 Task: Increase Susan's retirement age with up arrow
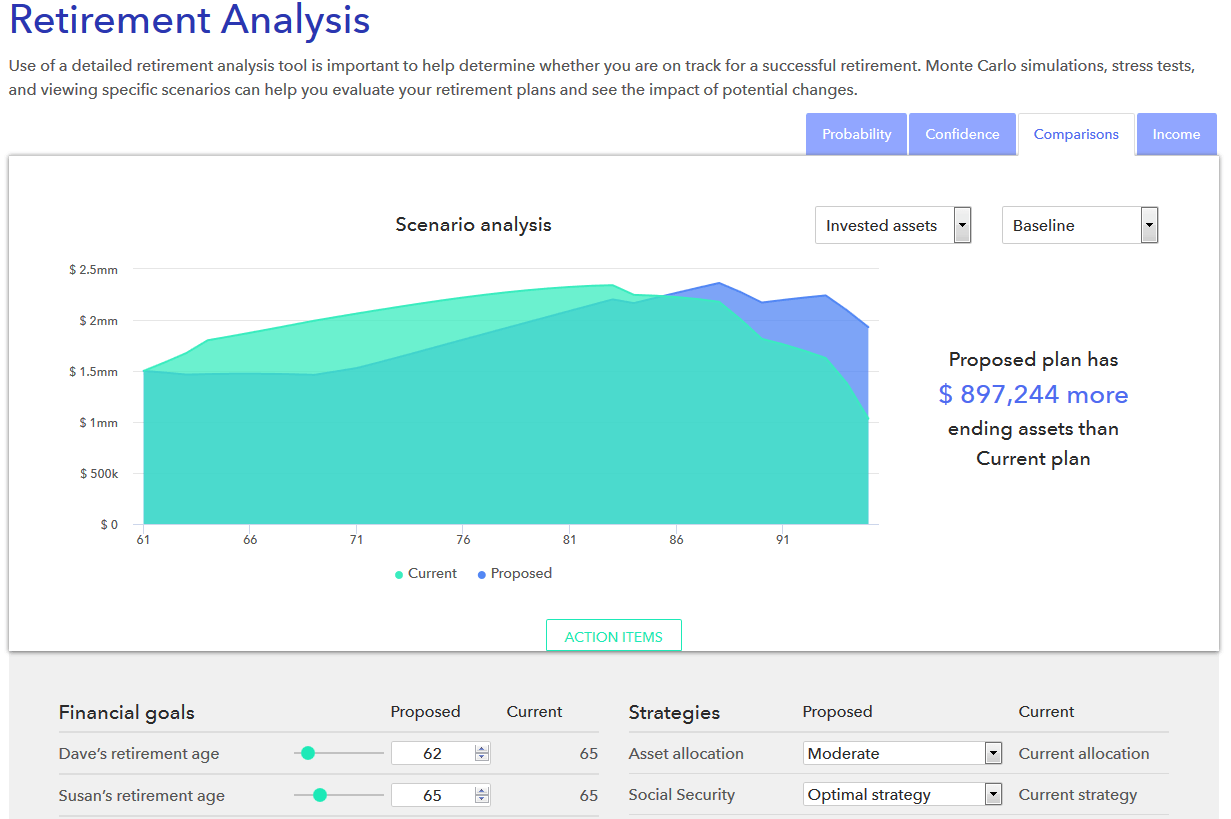tap(482, 791)
